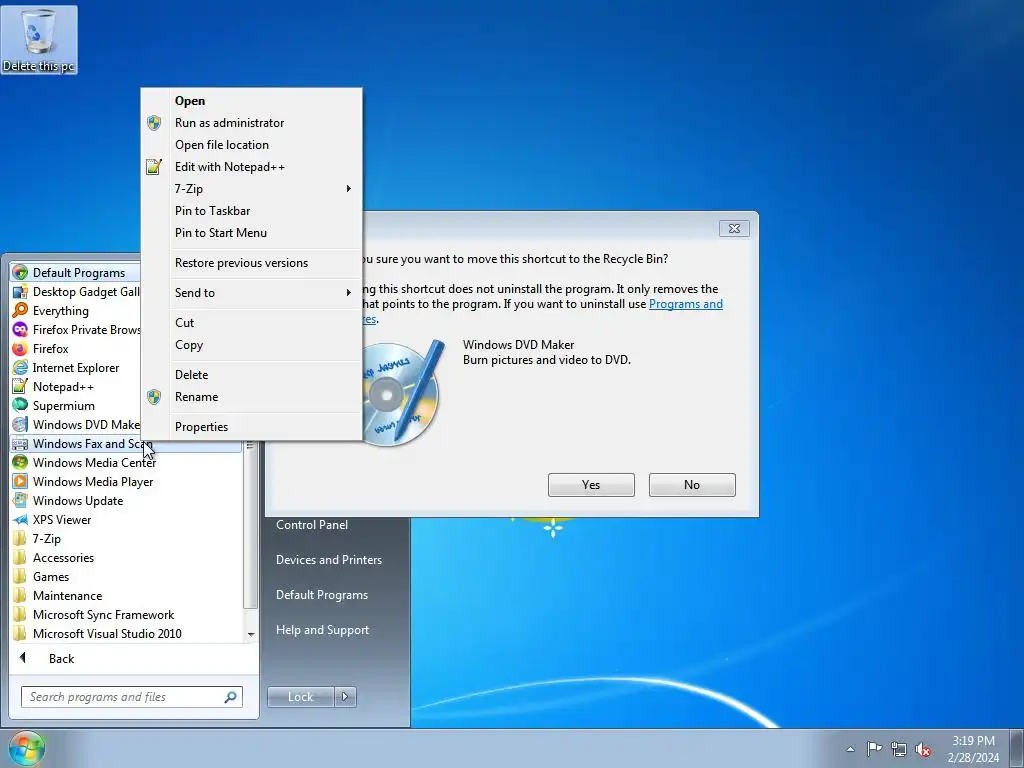The image size is (1024, 768).
Task: Click the Supermium icon
Action: pos(20,405)
